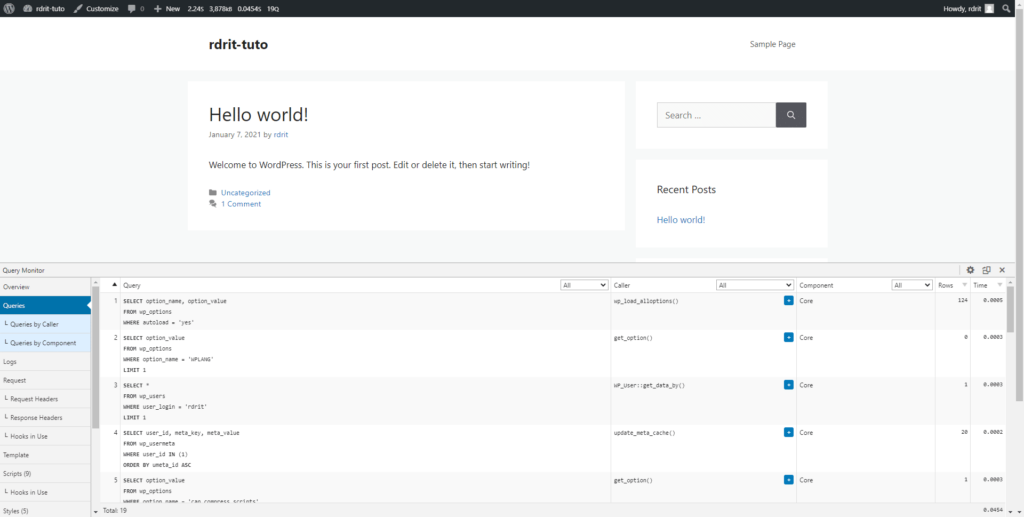The image size is (1024, 517).
Task: Expand call stack for WP_User::get_data_by() caller
Action: tap(788, 385)
